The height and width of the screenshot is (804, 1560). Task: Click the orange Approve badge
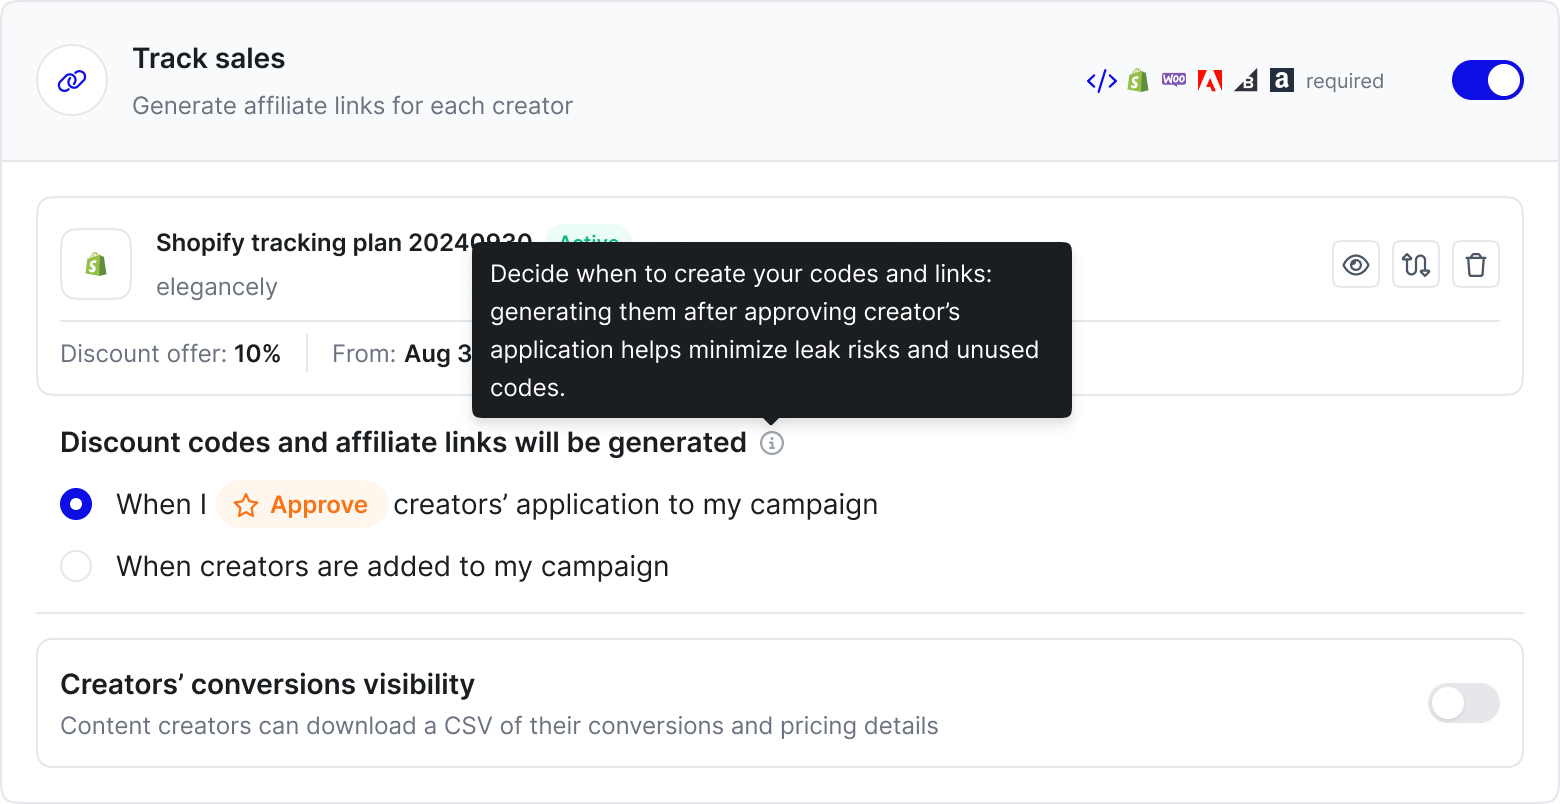(301, 505)
